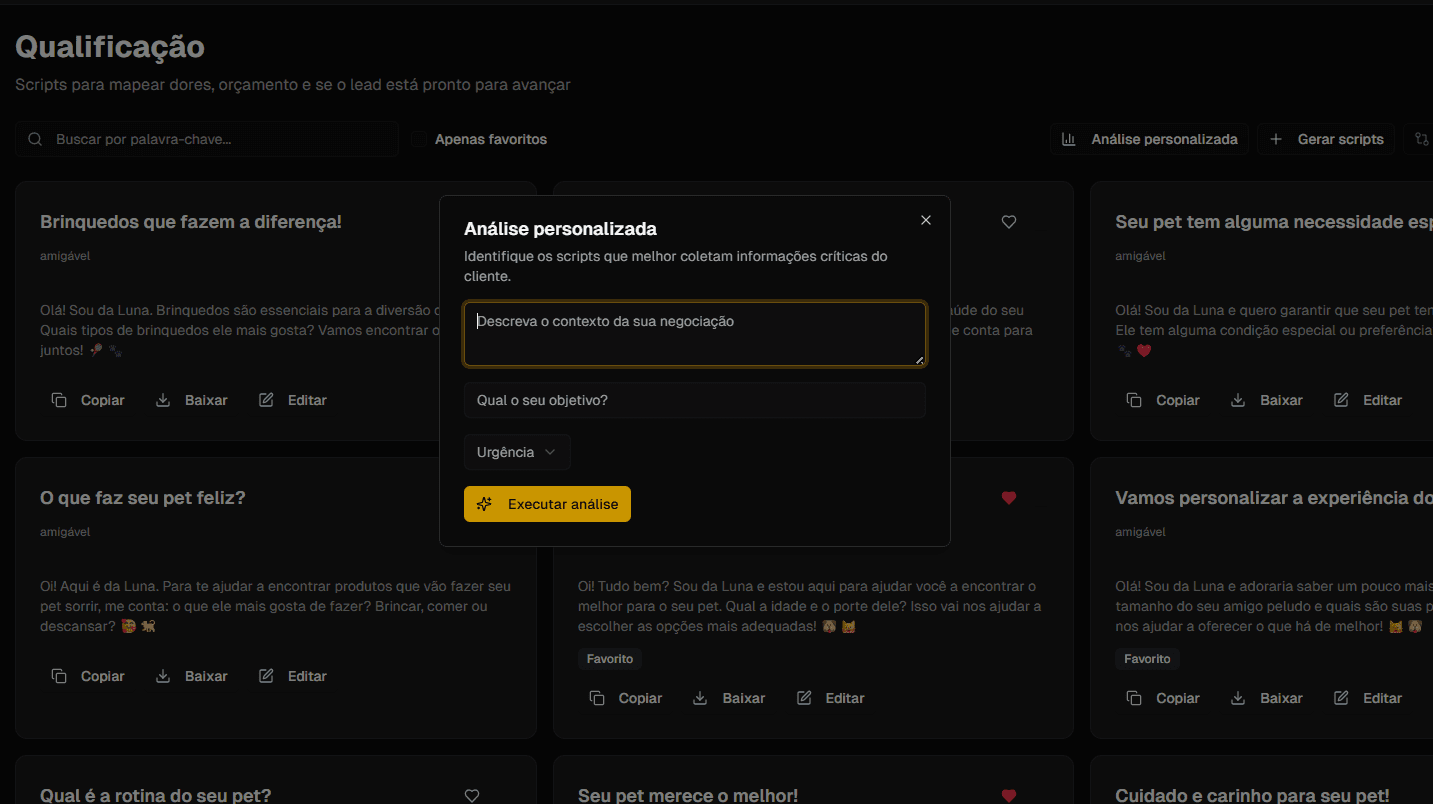Focus the 'Qual o seu objetivo?' field
The image size is (1433, 804).
[x=695, y=400]
